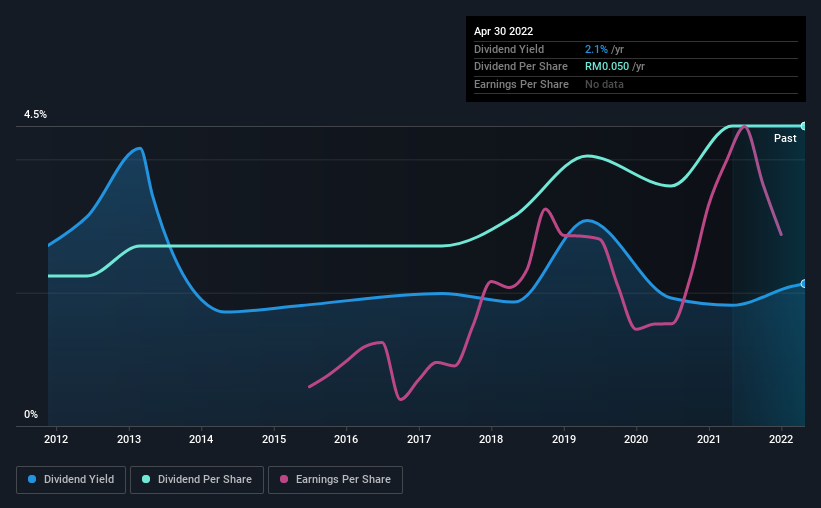Screen dimensions: 821x508
Task: Select the 2022 x-axis label
Action: click(781, 439)
